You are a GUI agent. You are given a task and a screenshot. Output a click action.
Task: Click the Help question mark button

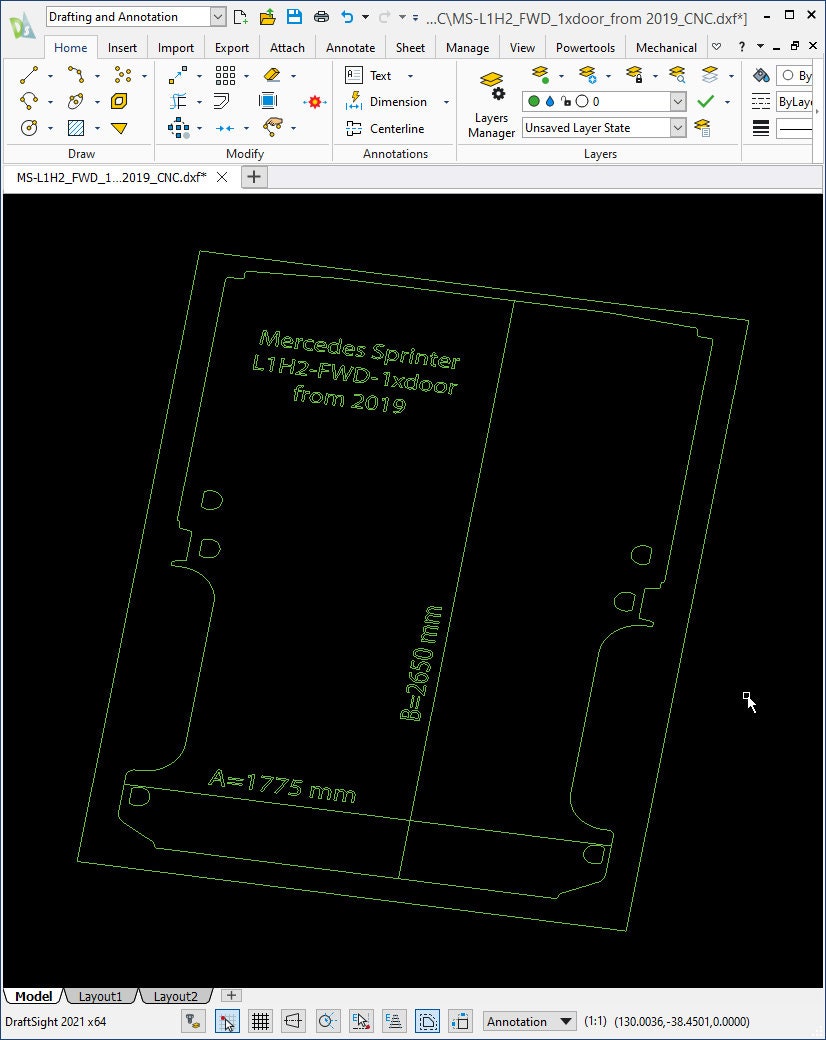pos(742,47)
